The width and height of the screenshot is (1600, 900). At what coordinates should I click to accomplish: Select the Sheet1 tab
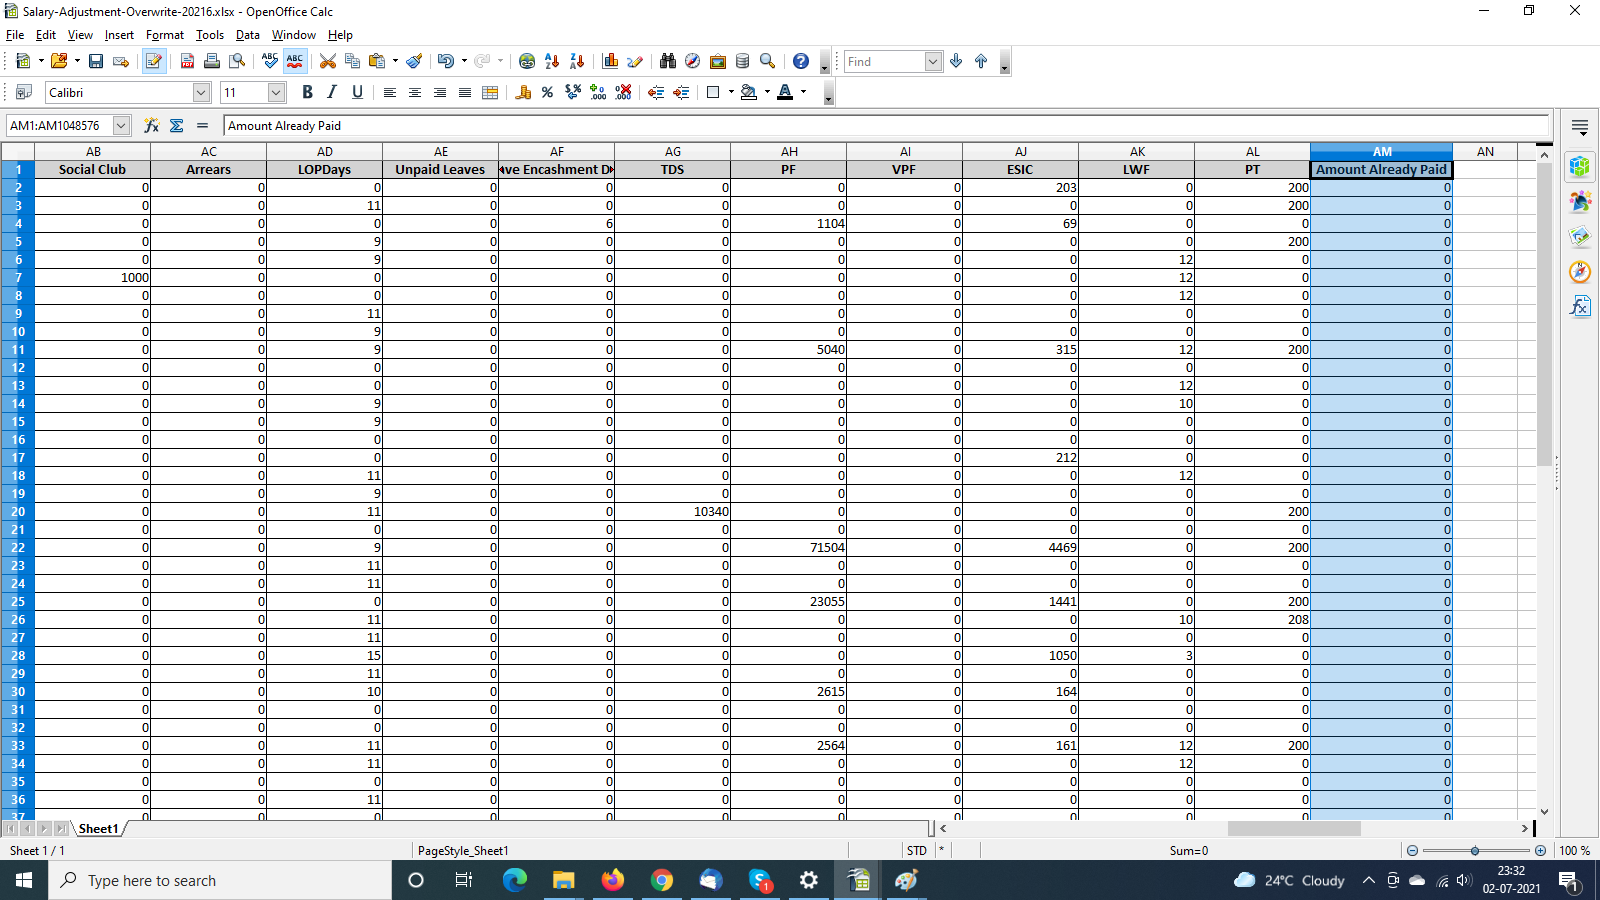point(99,828)
